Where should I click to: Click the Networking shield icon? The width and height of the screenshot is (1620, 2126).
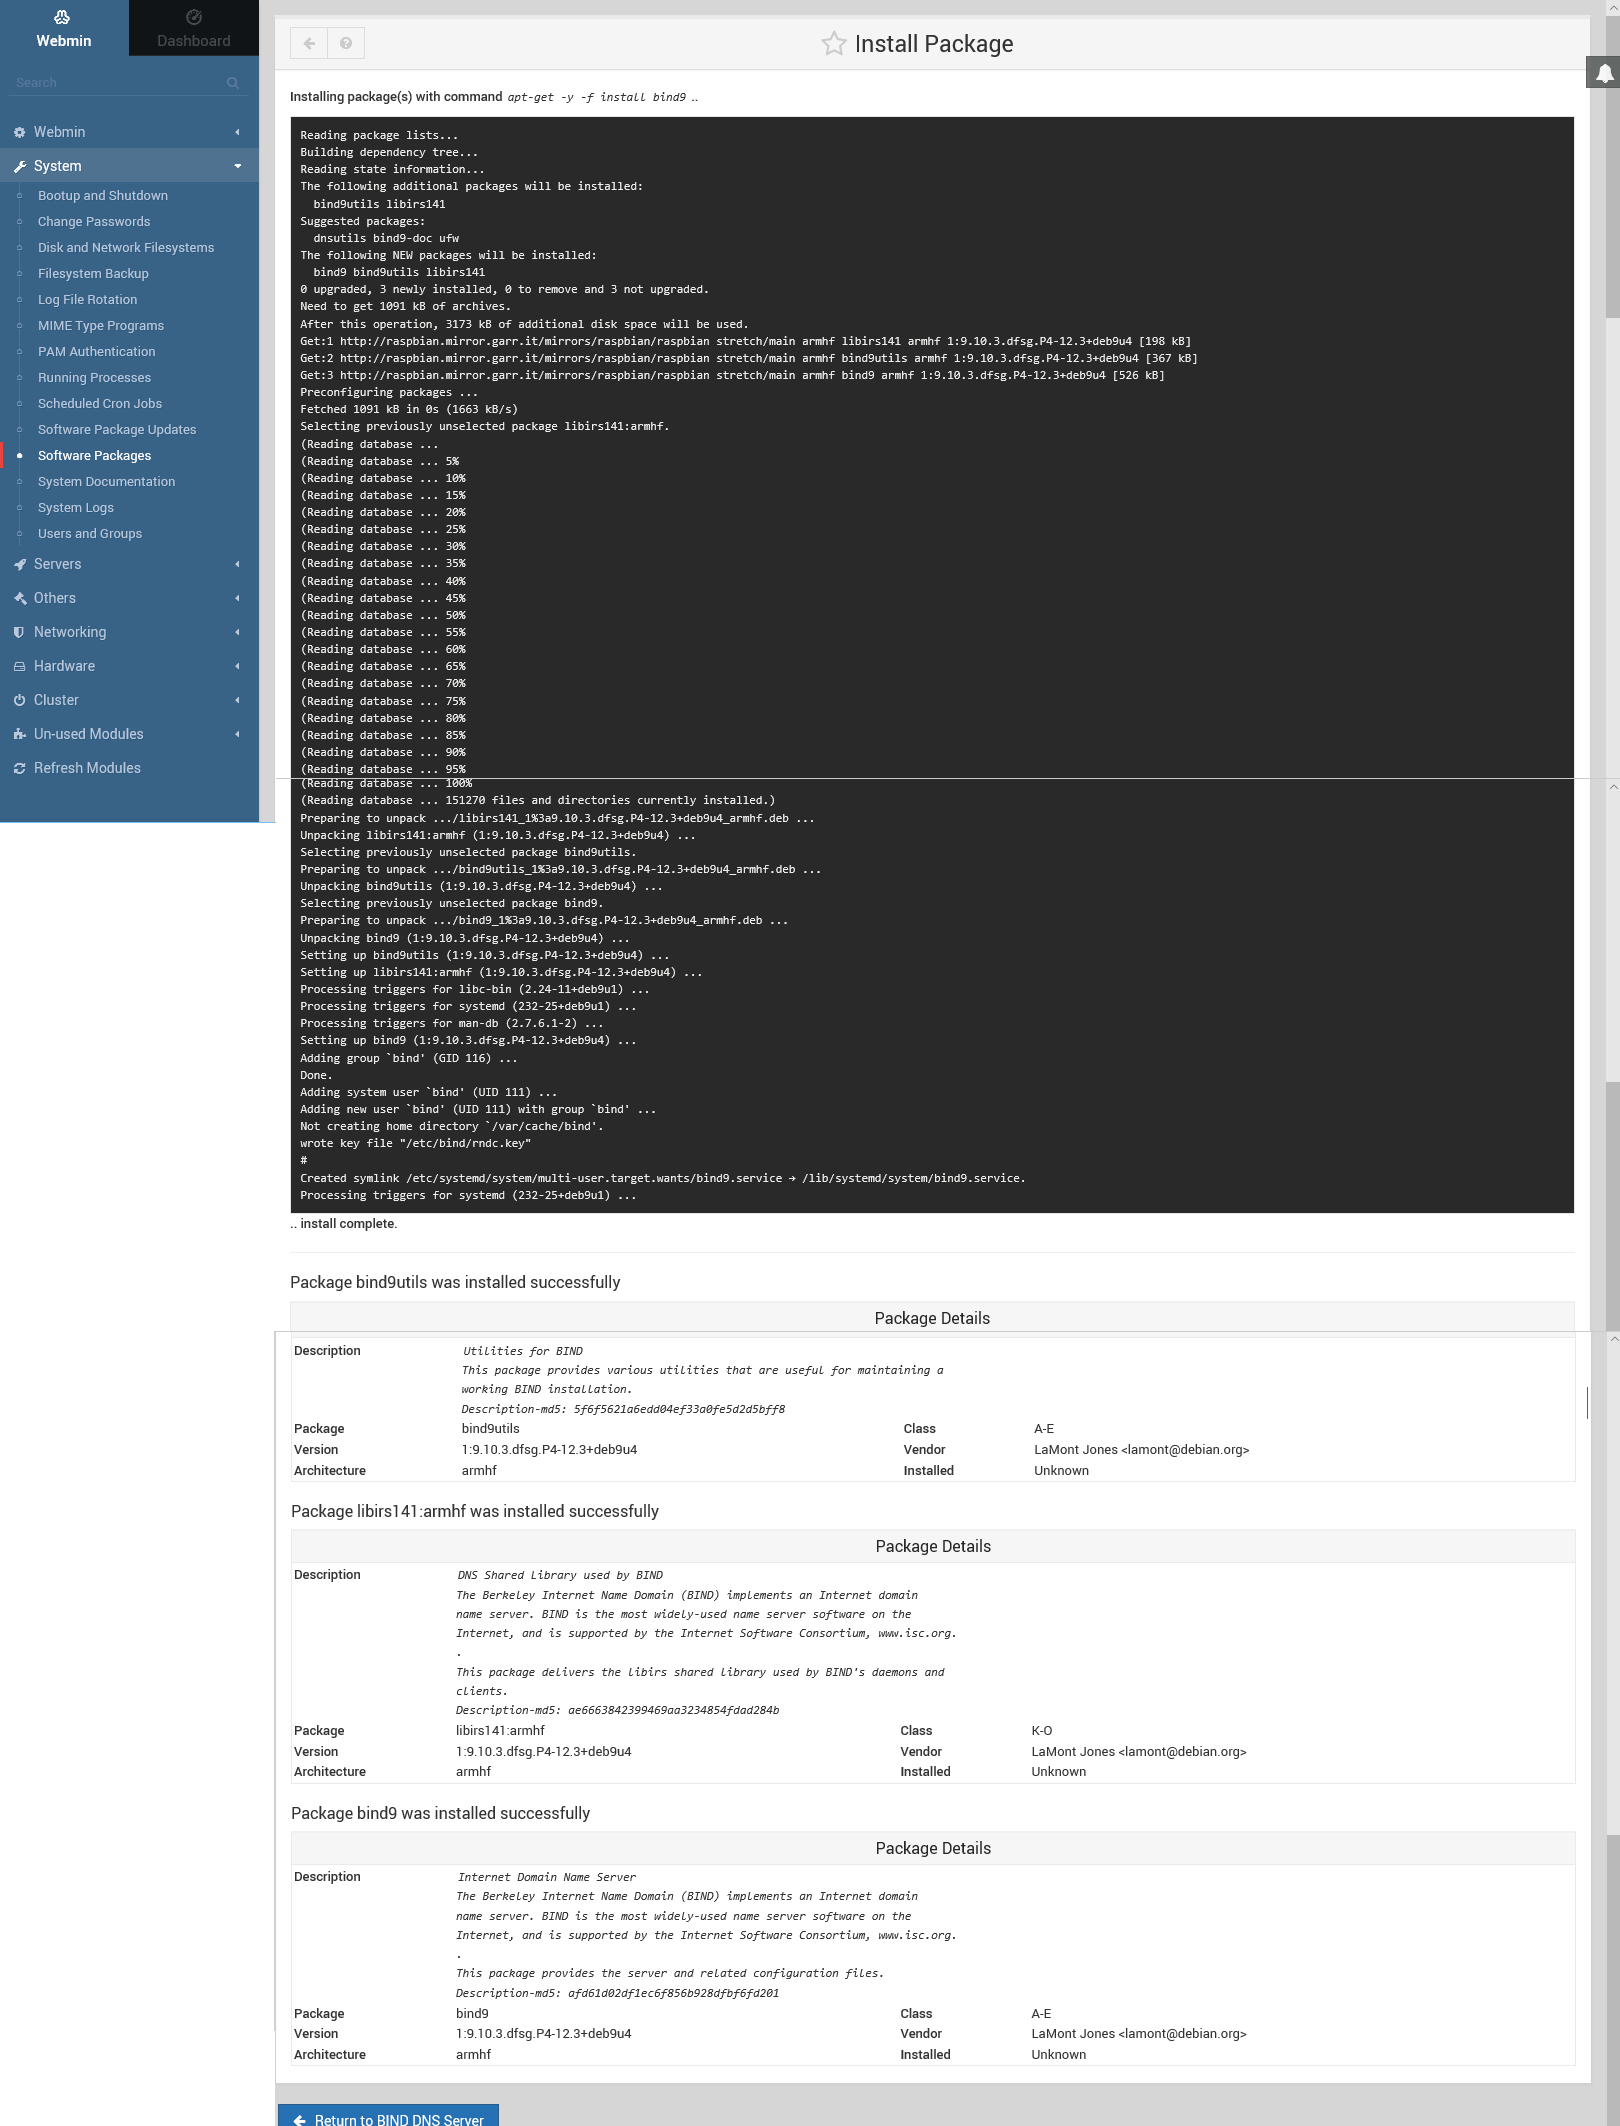coord(19,632)
